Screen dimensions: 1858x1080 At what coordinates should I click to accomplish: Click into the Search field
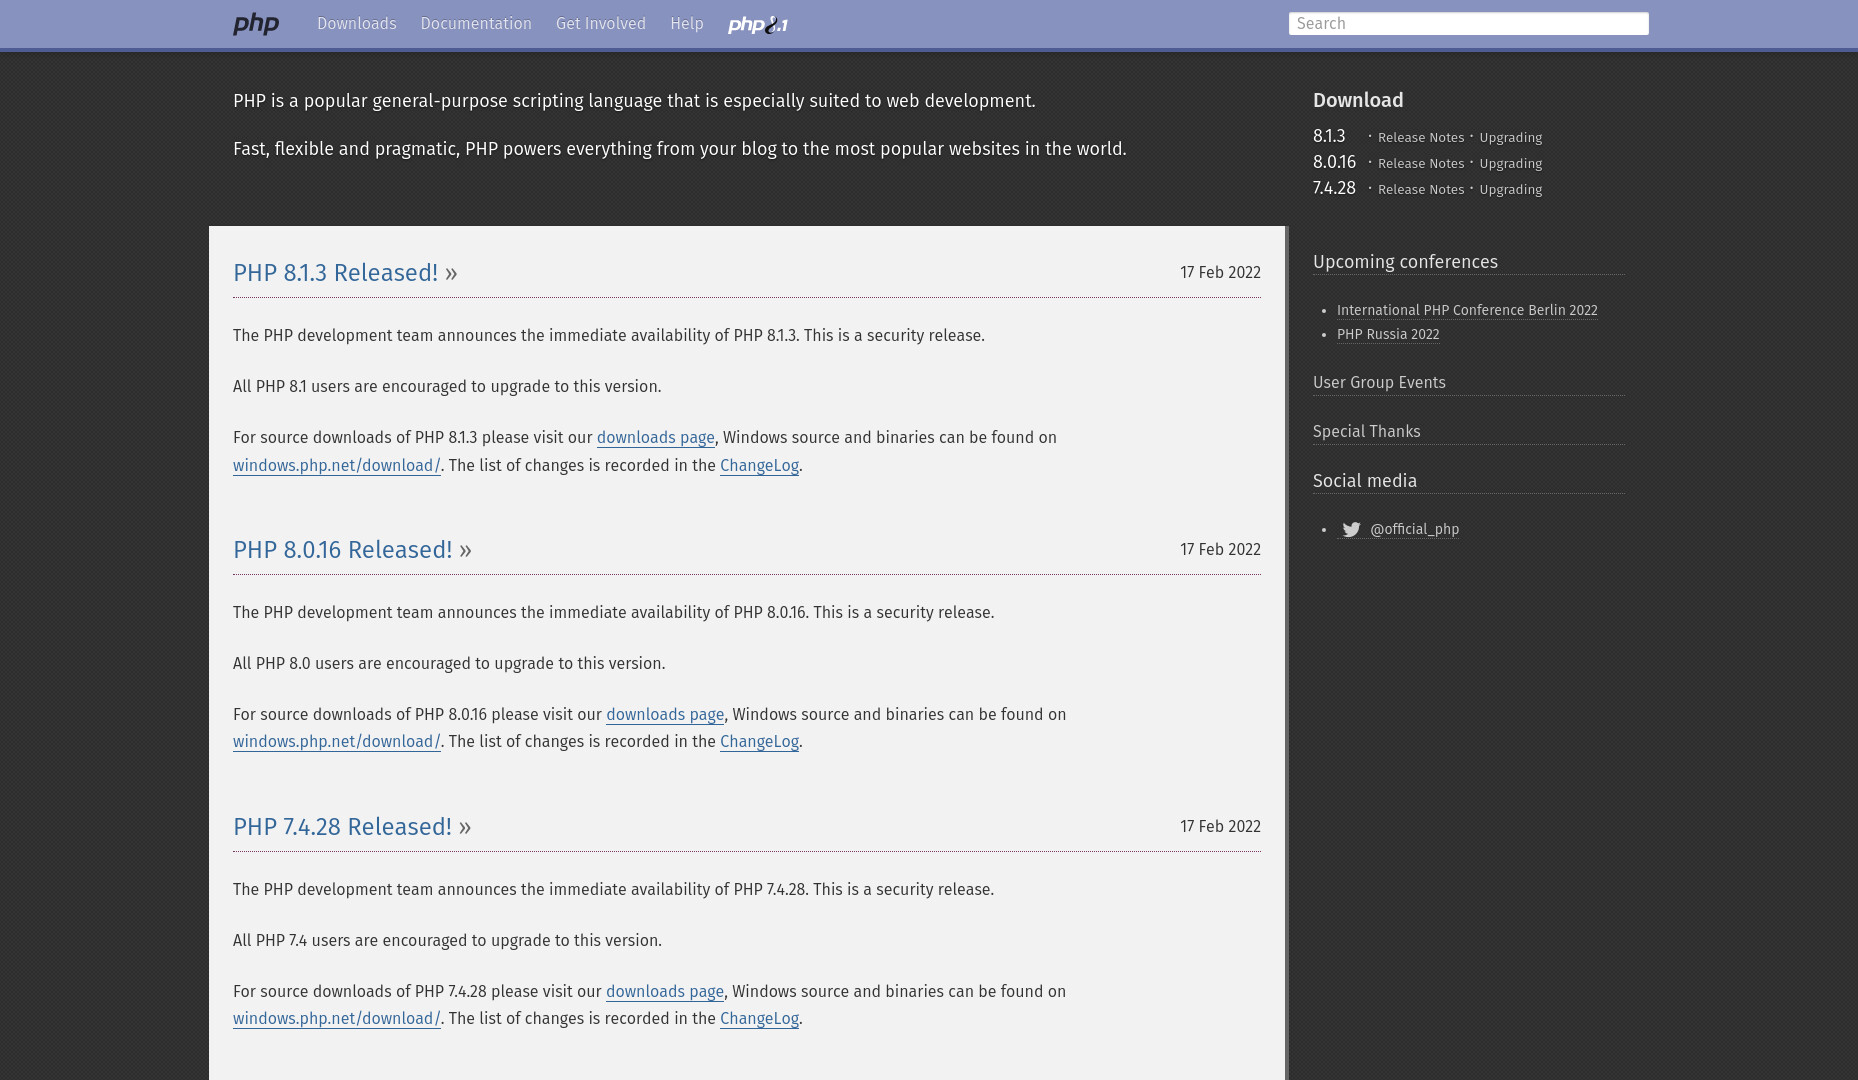click(1468, 24)
